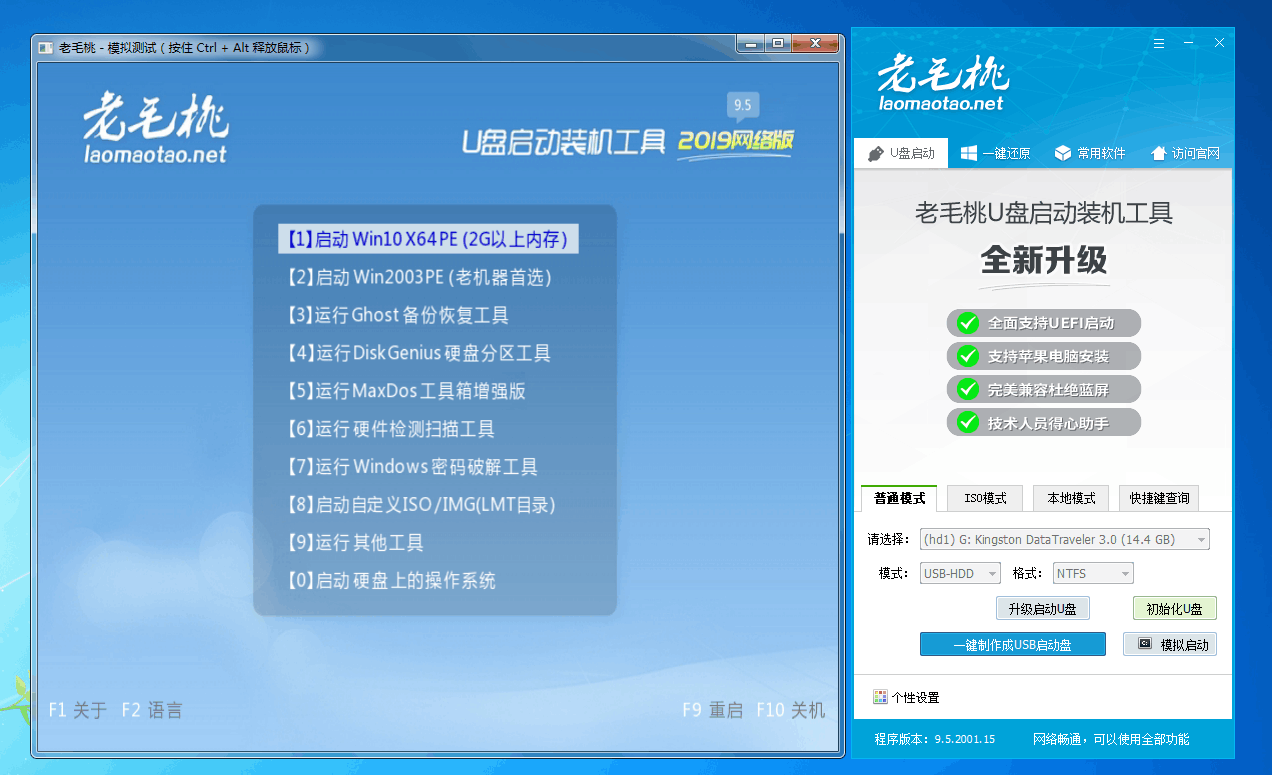The image size is (1272, 775).
Task: Click the laomaotao.net logo in the tool window
Action: click(x=943, y=82)
